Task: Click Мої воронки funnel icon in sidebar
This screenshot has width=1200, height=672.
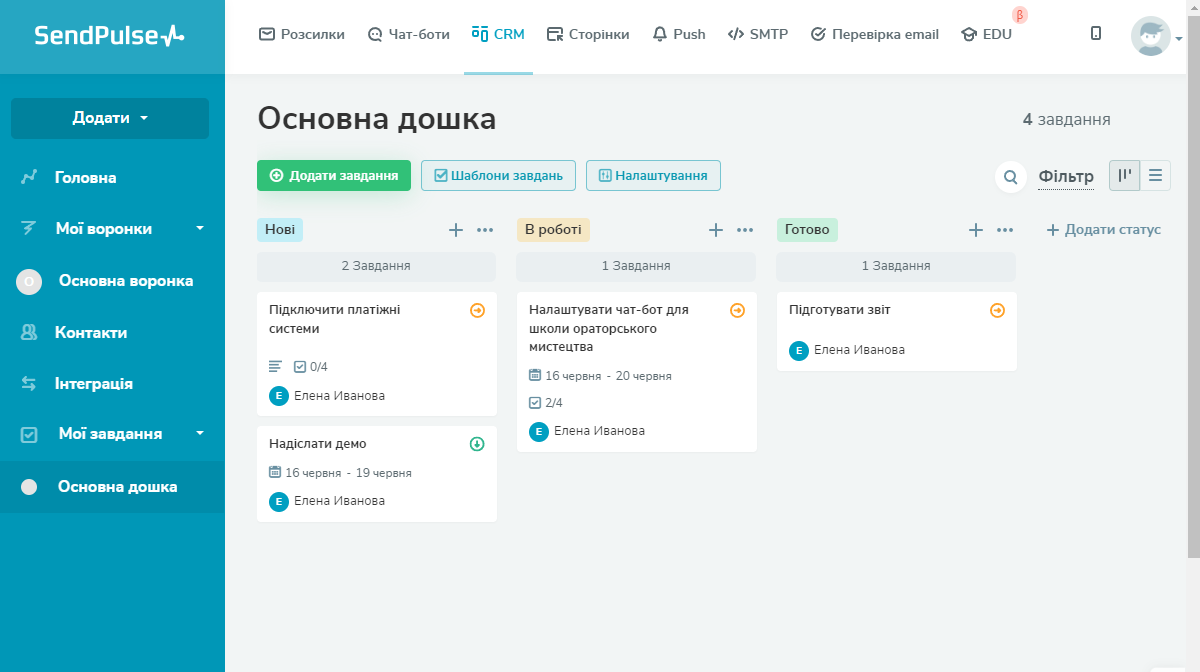Action: coord(30,229)
